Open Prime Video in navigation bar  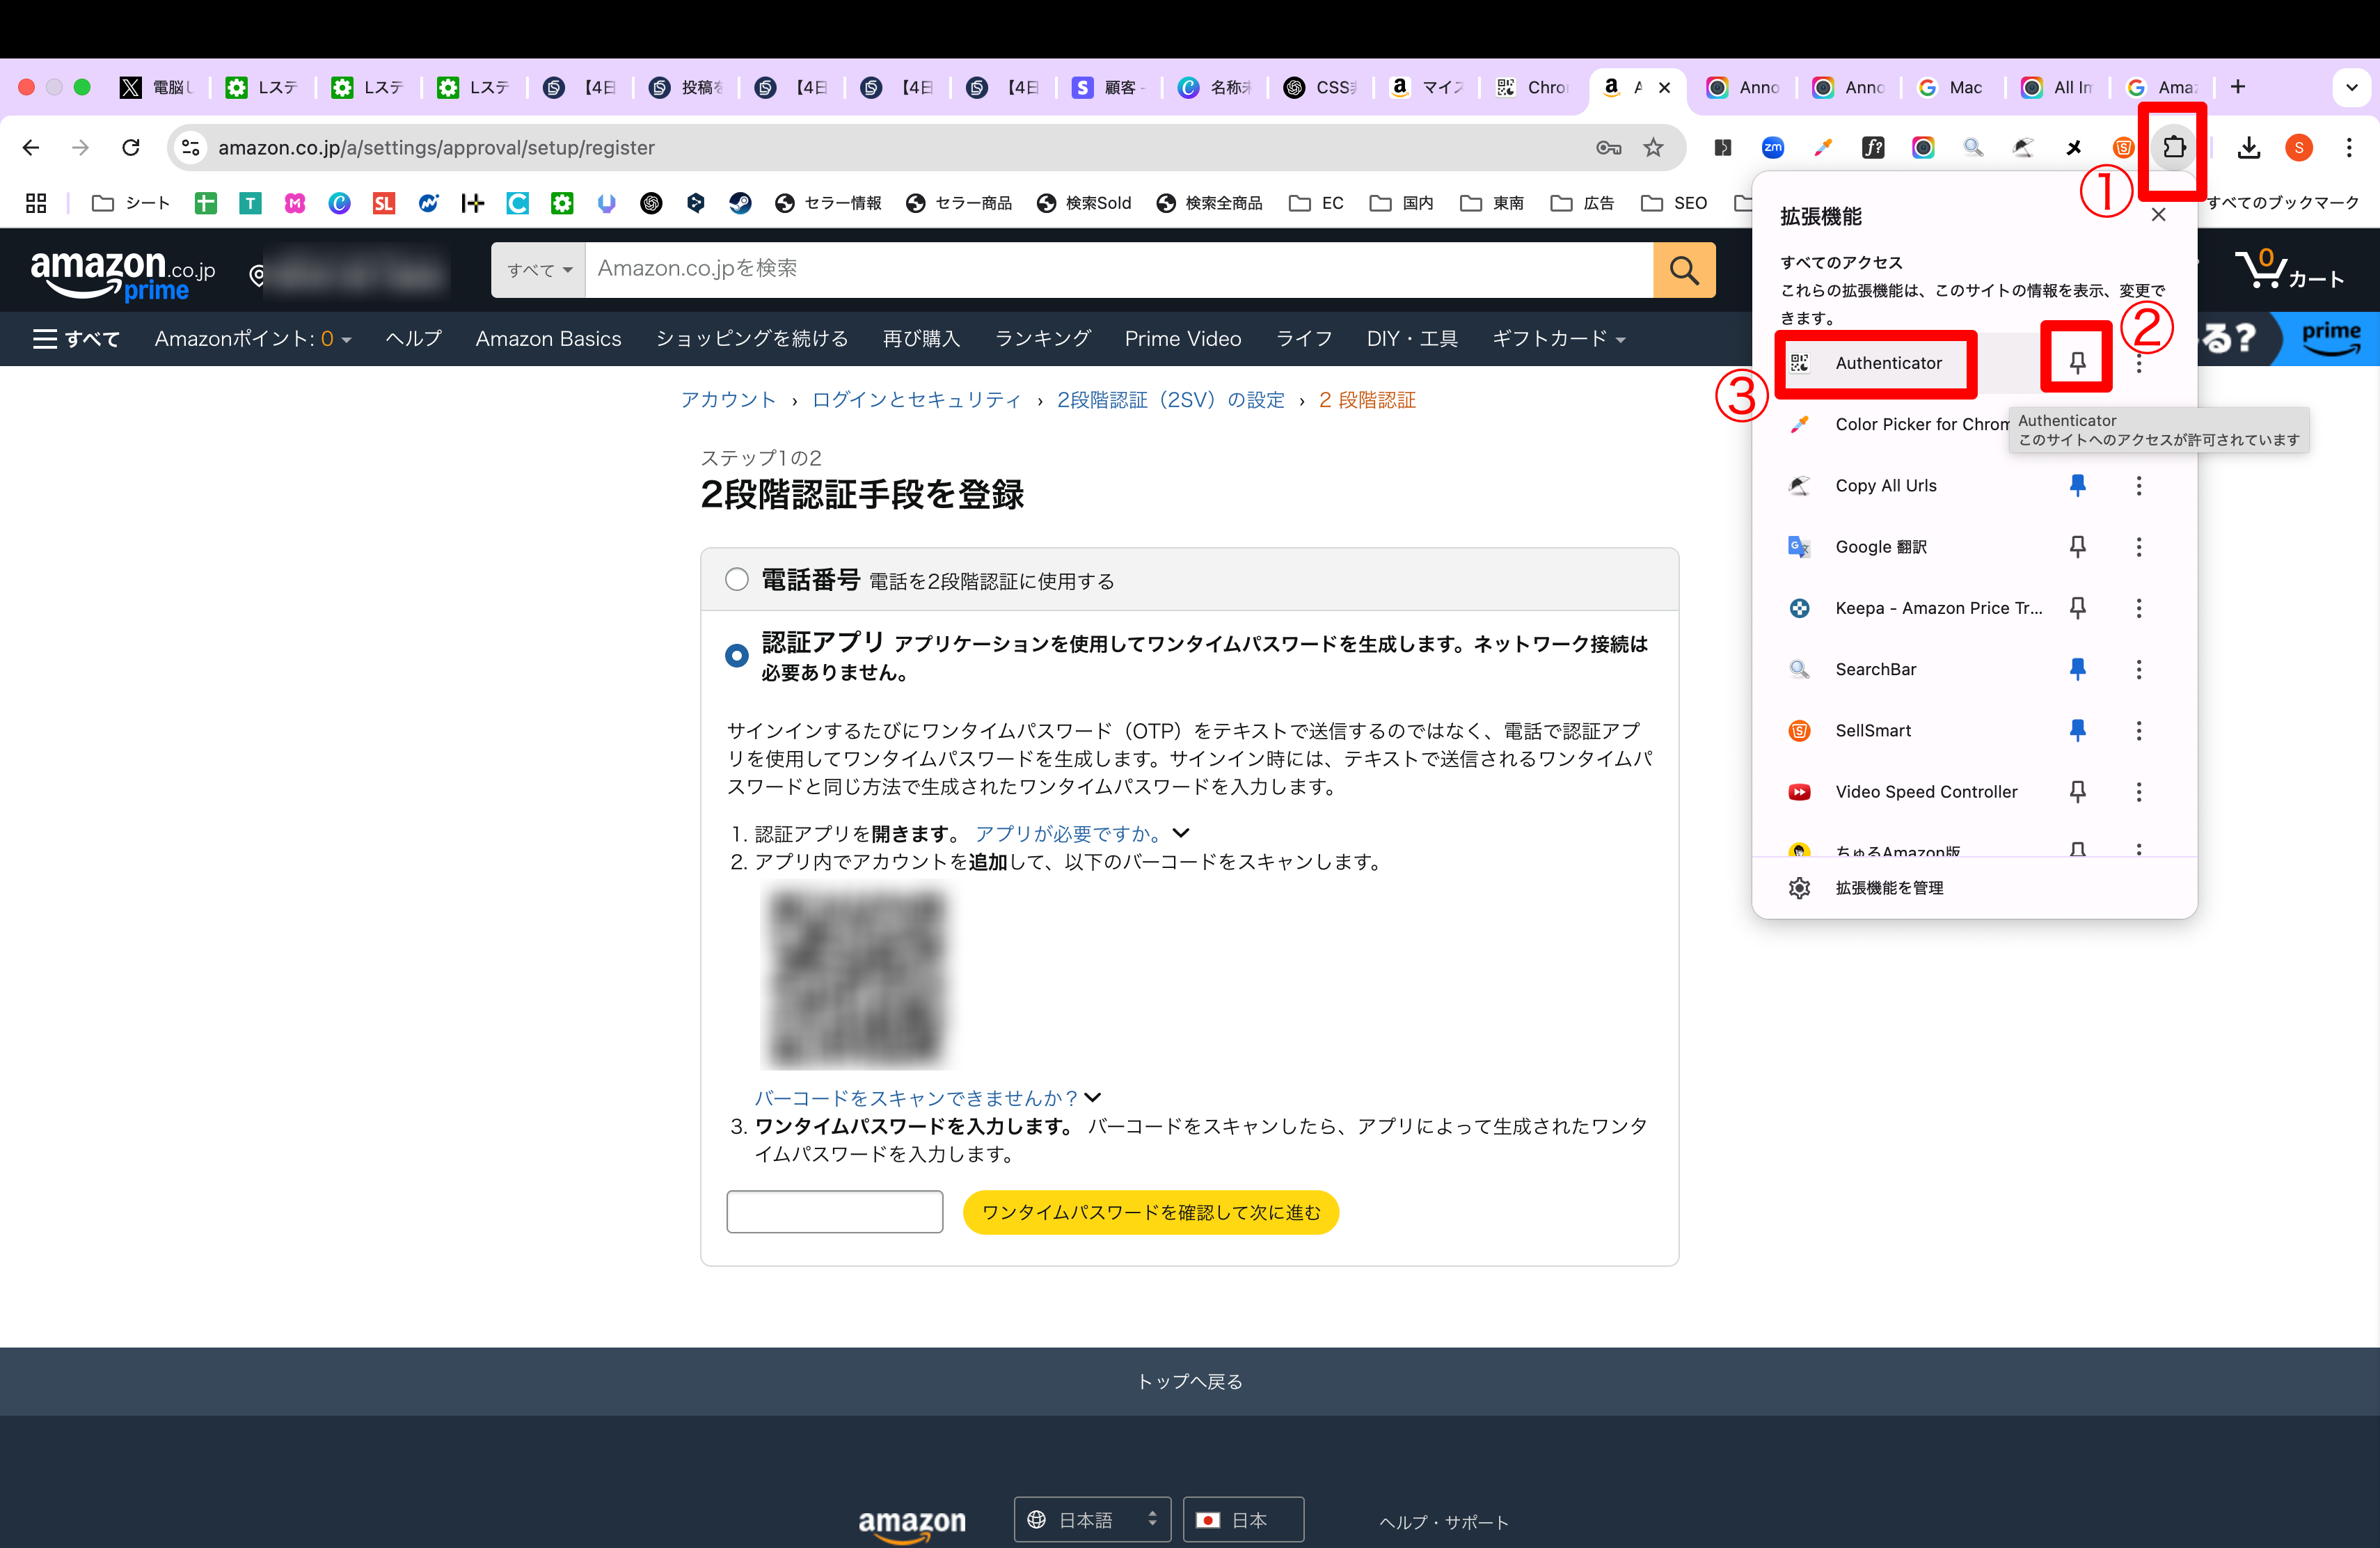coord(1183,339)
